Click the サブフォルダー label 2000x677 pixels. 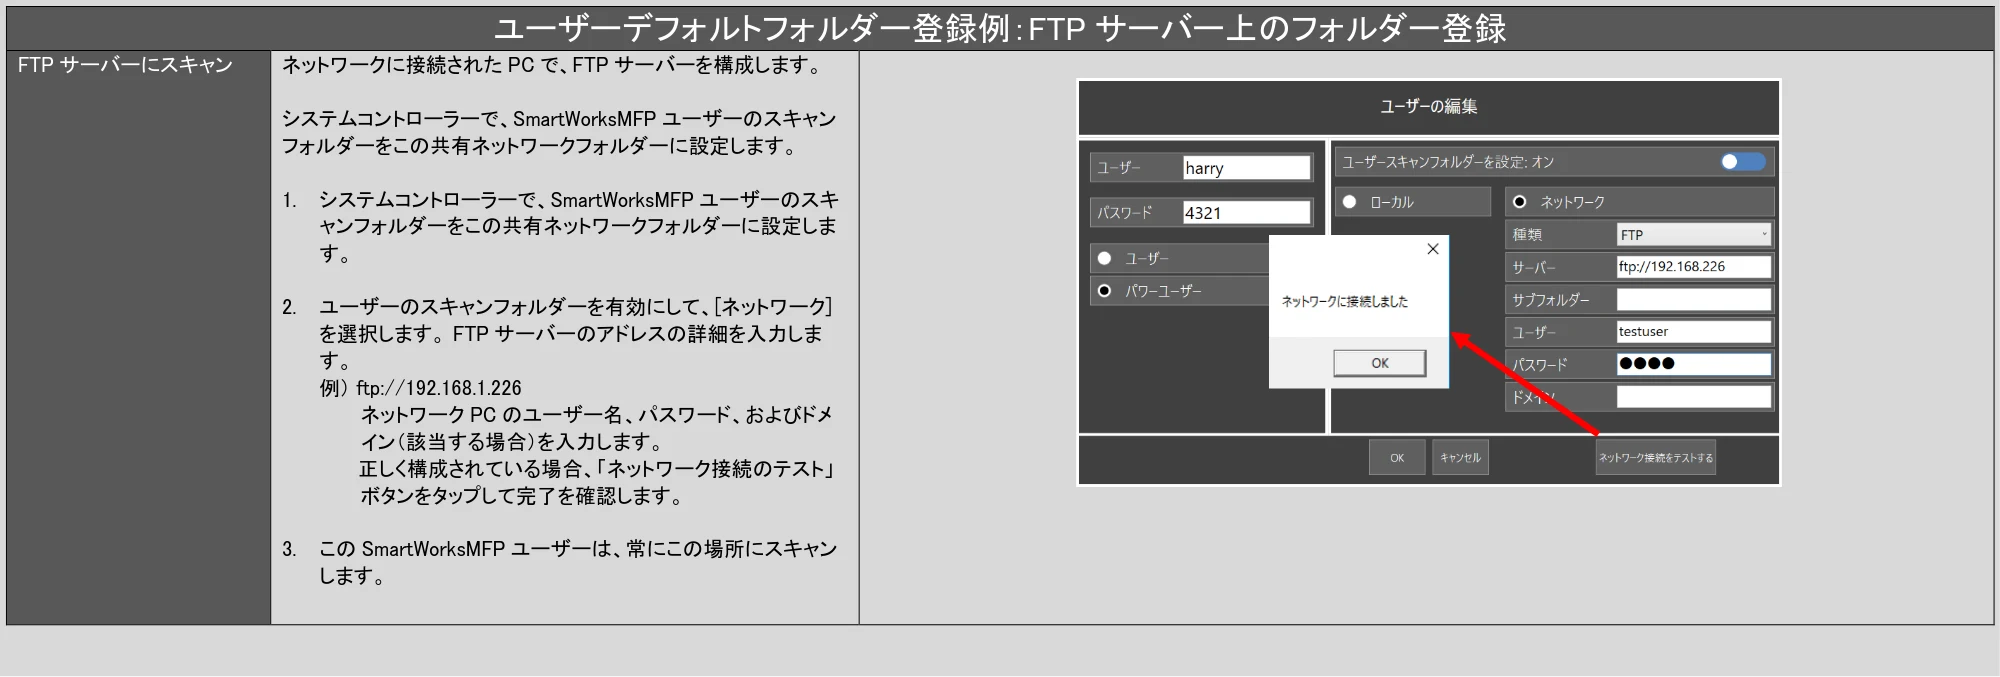pos(1550,300)
